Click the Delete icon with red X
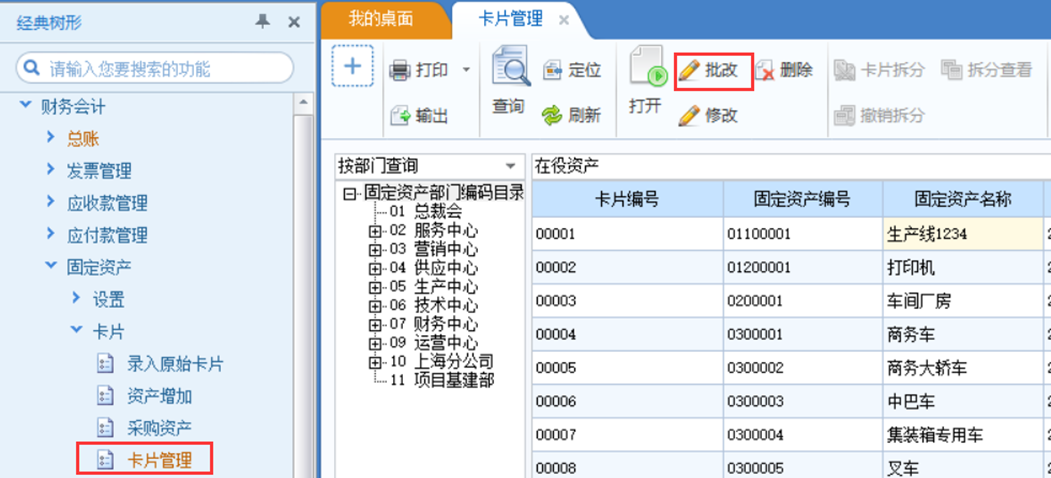 click(766, 70)
